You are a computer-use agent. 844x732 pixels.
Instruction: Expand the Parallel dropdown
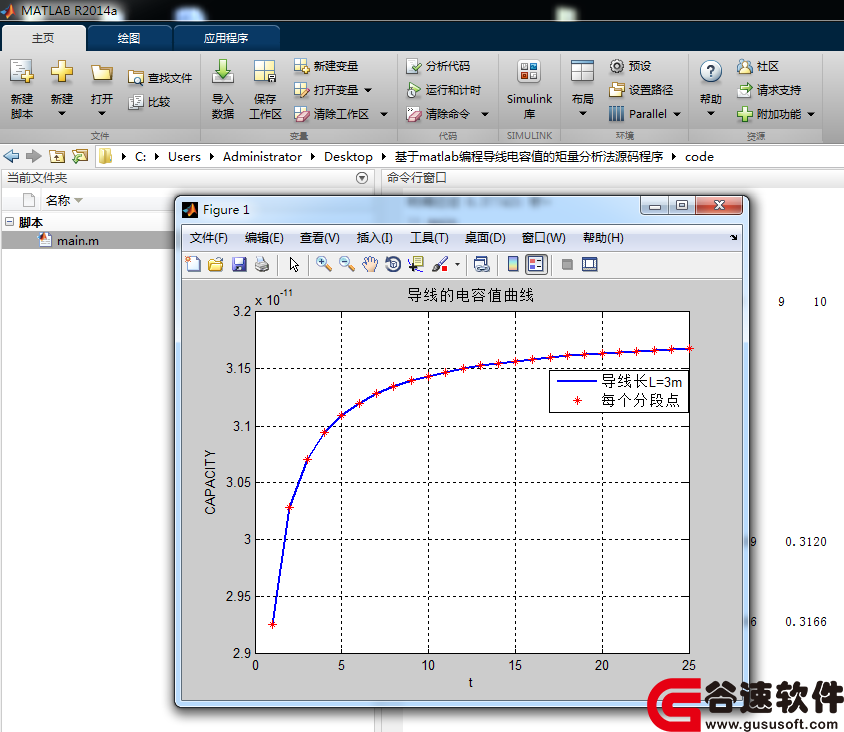click(677, 114)
